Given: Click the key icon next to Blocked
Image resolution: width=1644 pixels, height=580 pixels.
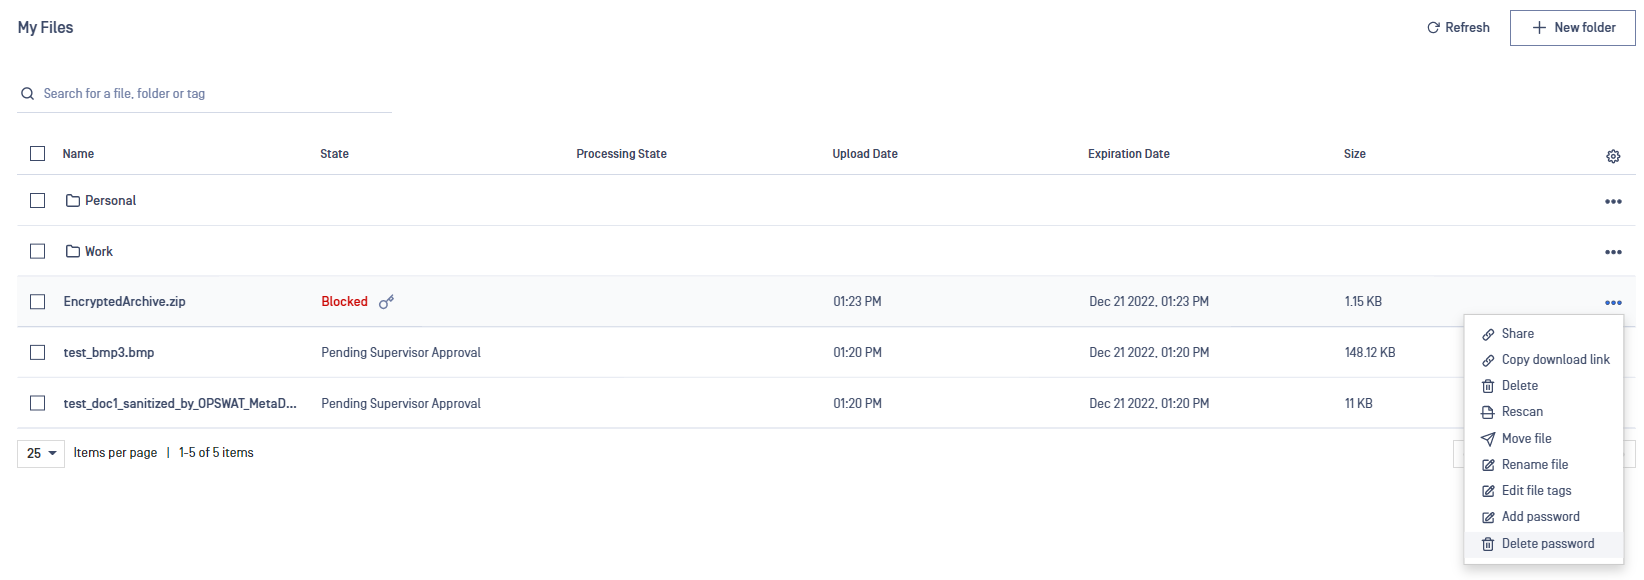Looking at the screenshot, I should [x=387, y=301].
